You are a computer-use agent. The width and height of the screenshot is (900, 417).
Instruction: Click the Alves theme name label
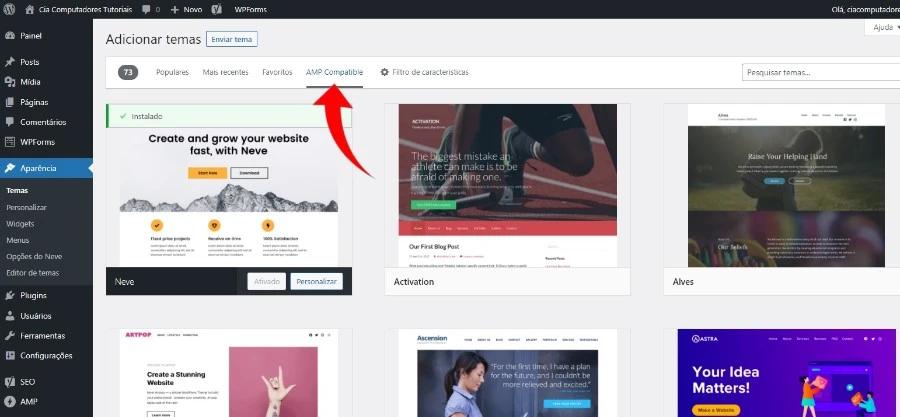click(x=683, y=282)
